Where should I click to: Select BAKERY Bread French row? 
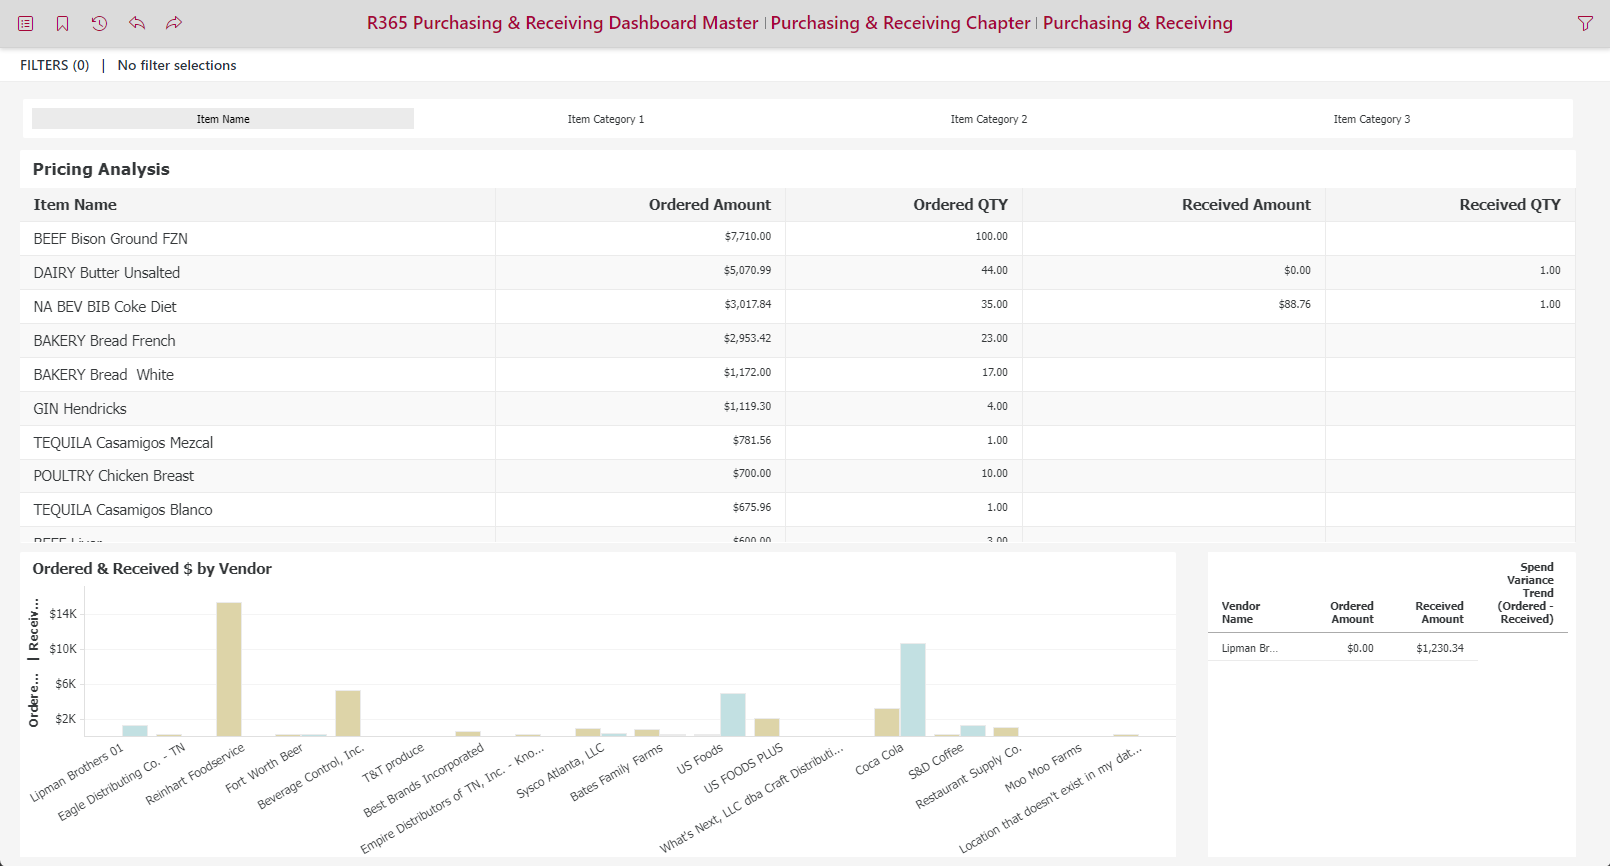pos(797,340)
